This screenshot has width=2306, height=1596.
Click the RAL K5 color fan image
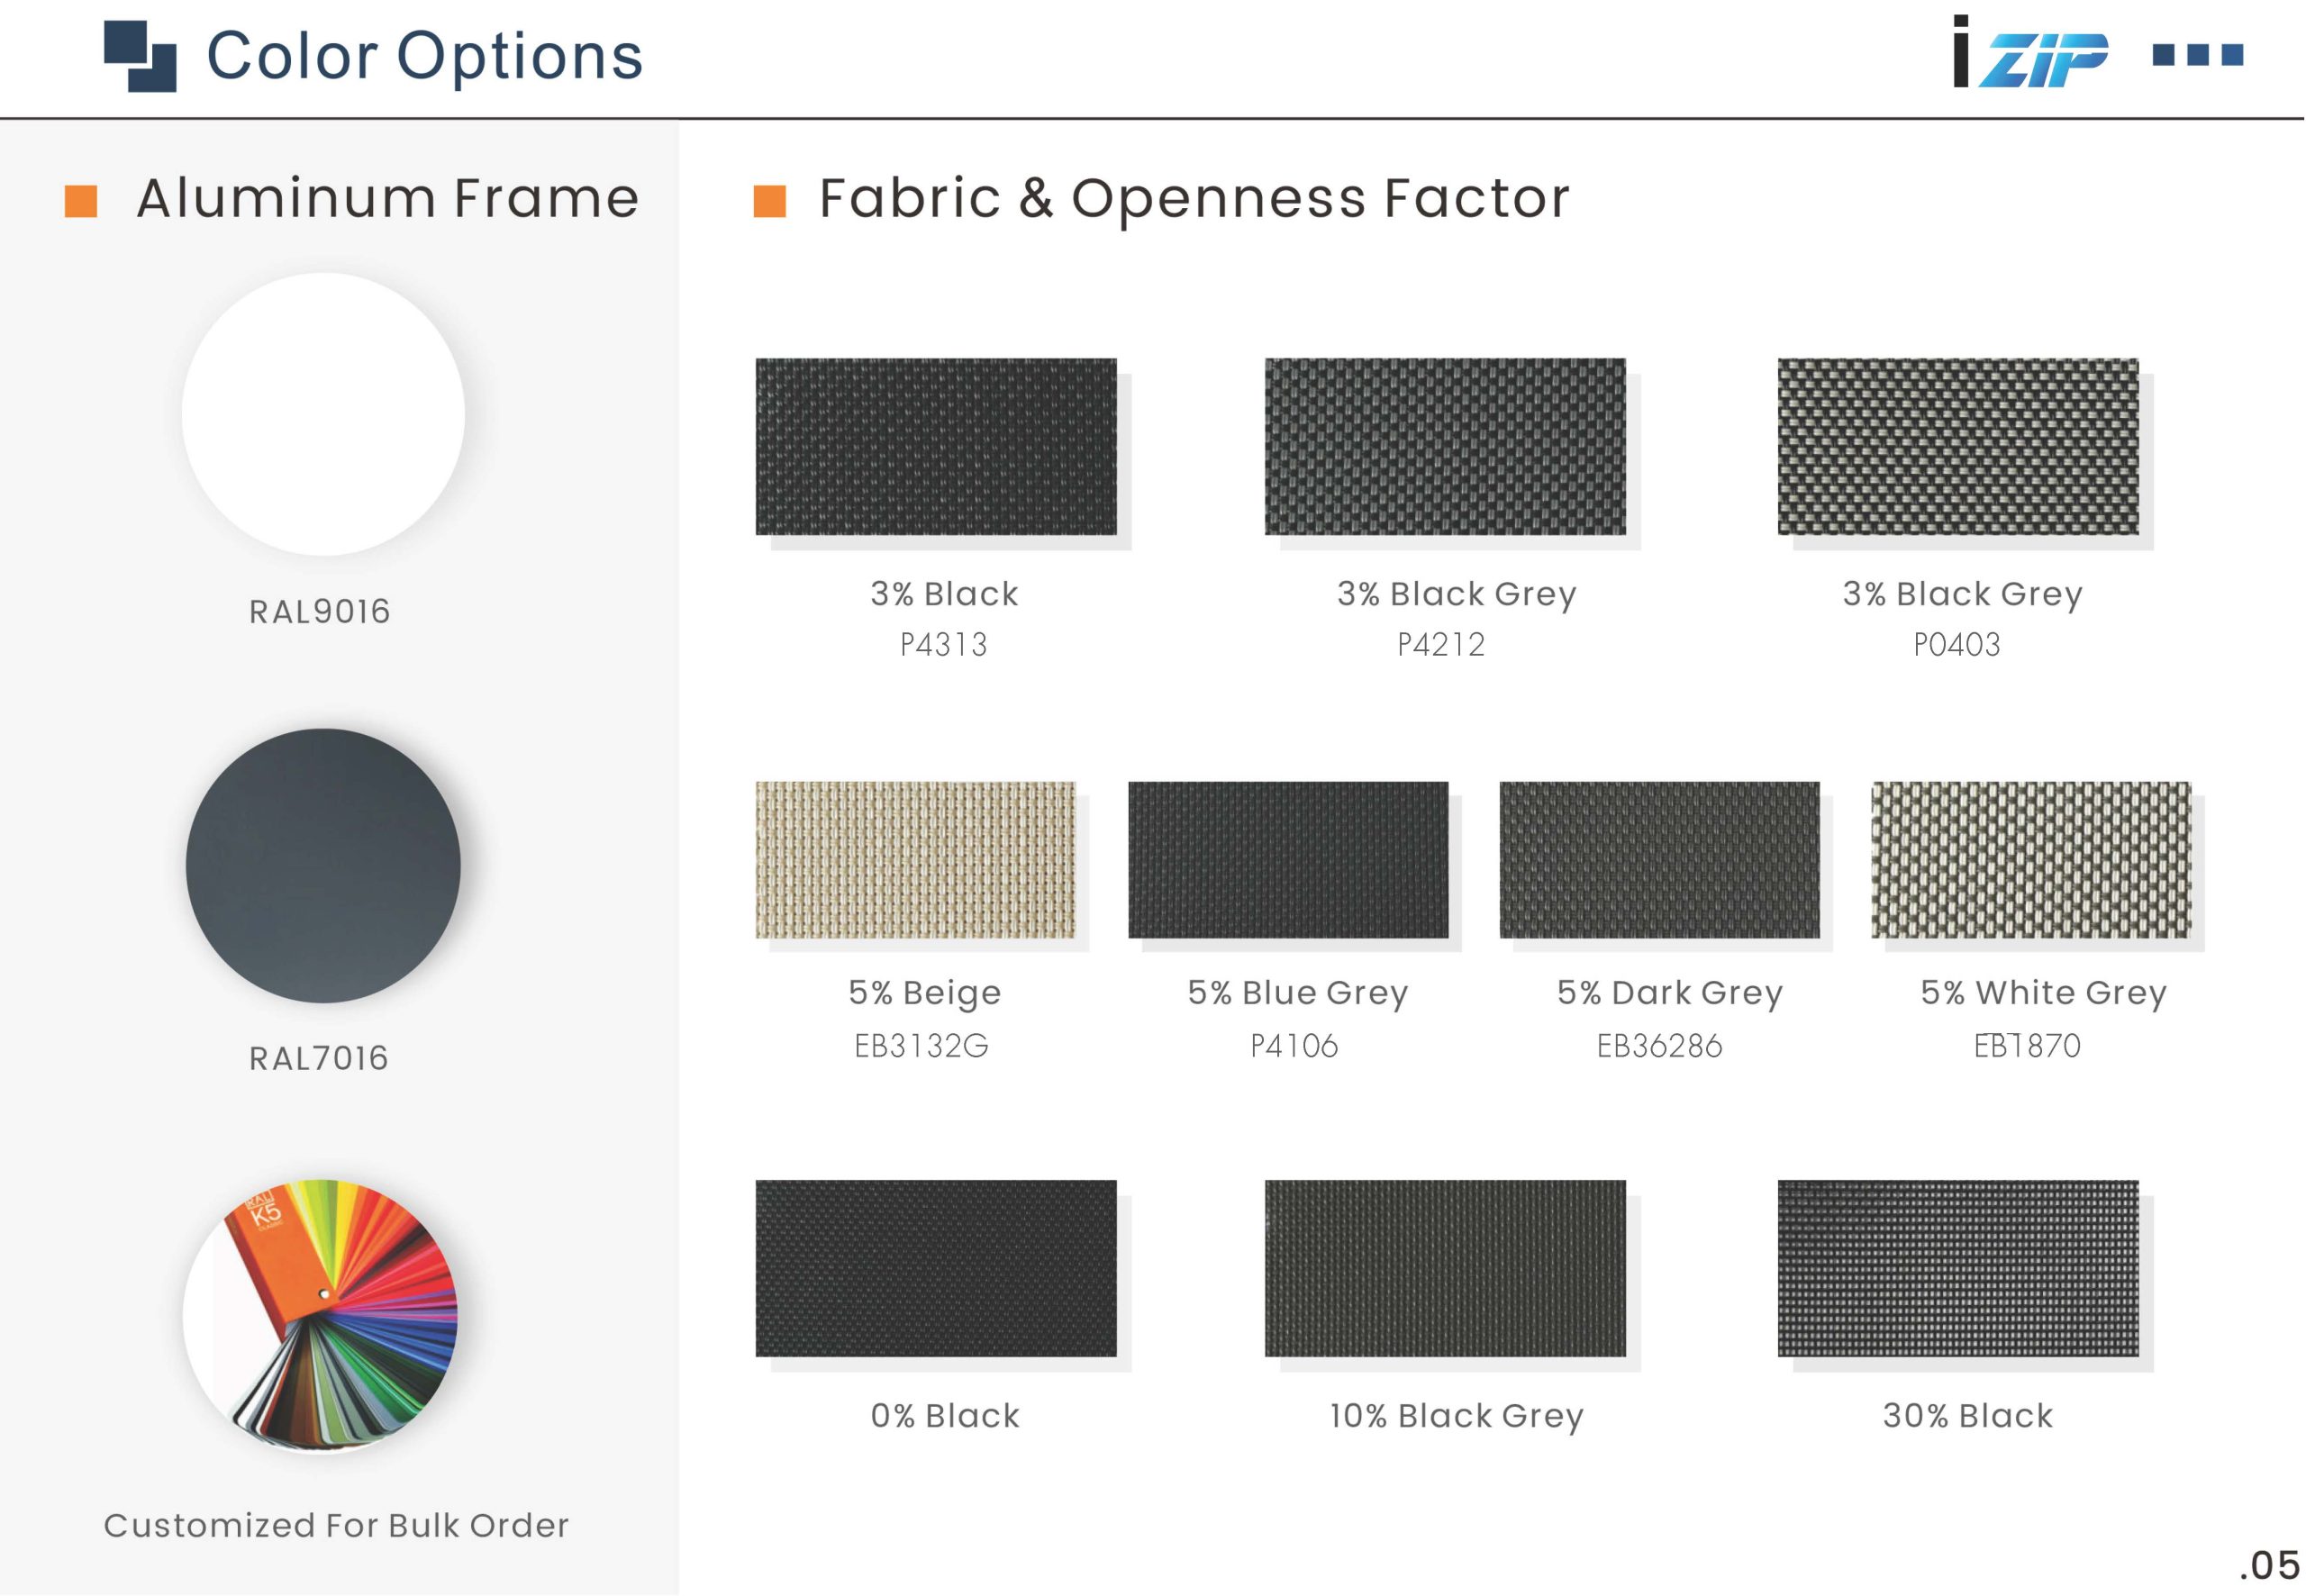(321, 1316)
